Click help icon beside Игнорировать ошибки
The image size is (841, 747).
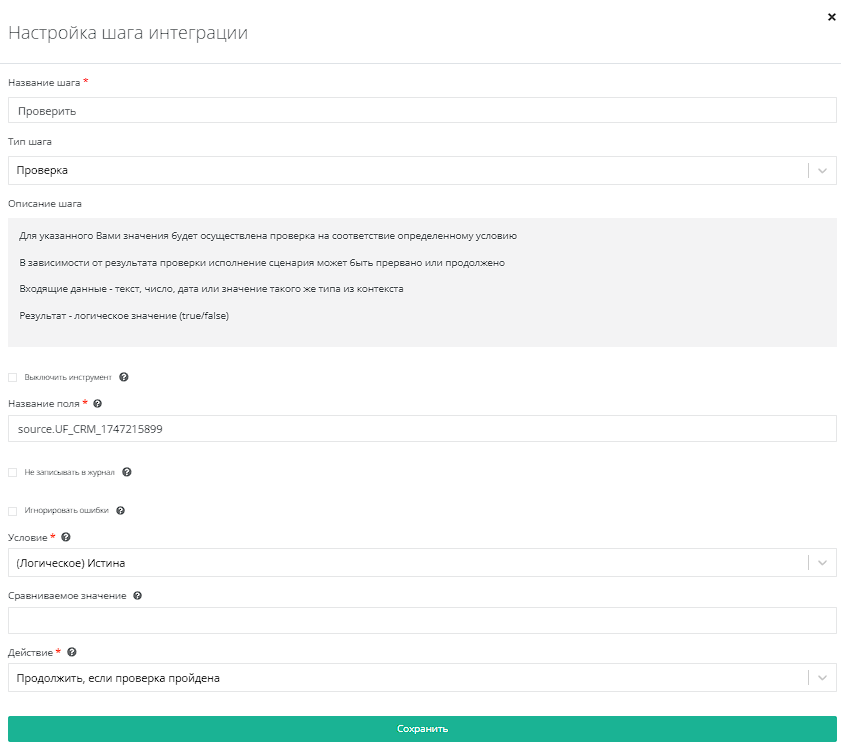121,510
